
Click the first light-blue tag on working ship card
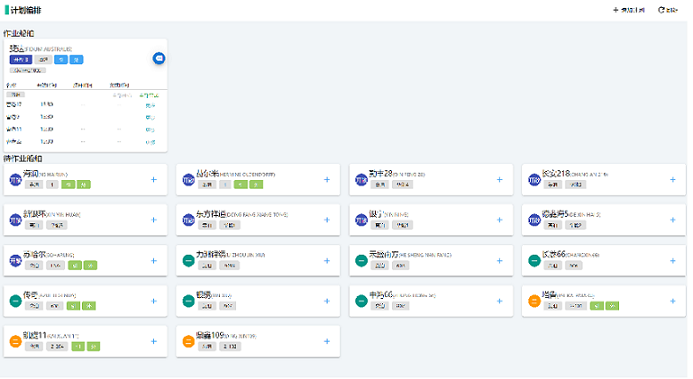coord(61,60)
